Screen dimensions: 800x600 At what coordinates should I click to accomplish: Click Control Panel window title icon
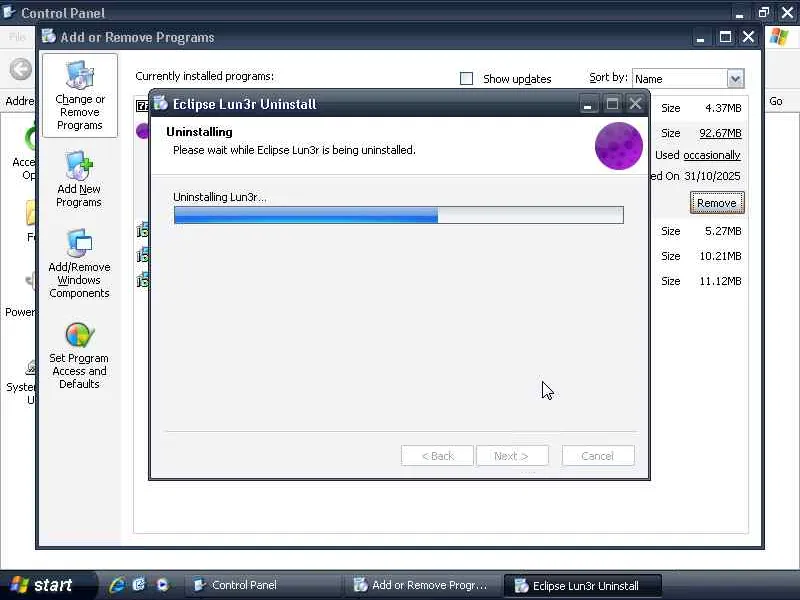(x=9, y=12)
